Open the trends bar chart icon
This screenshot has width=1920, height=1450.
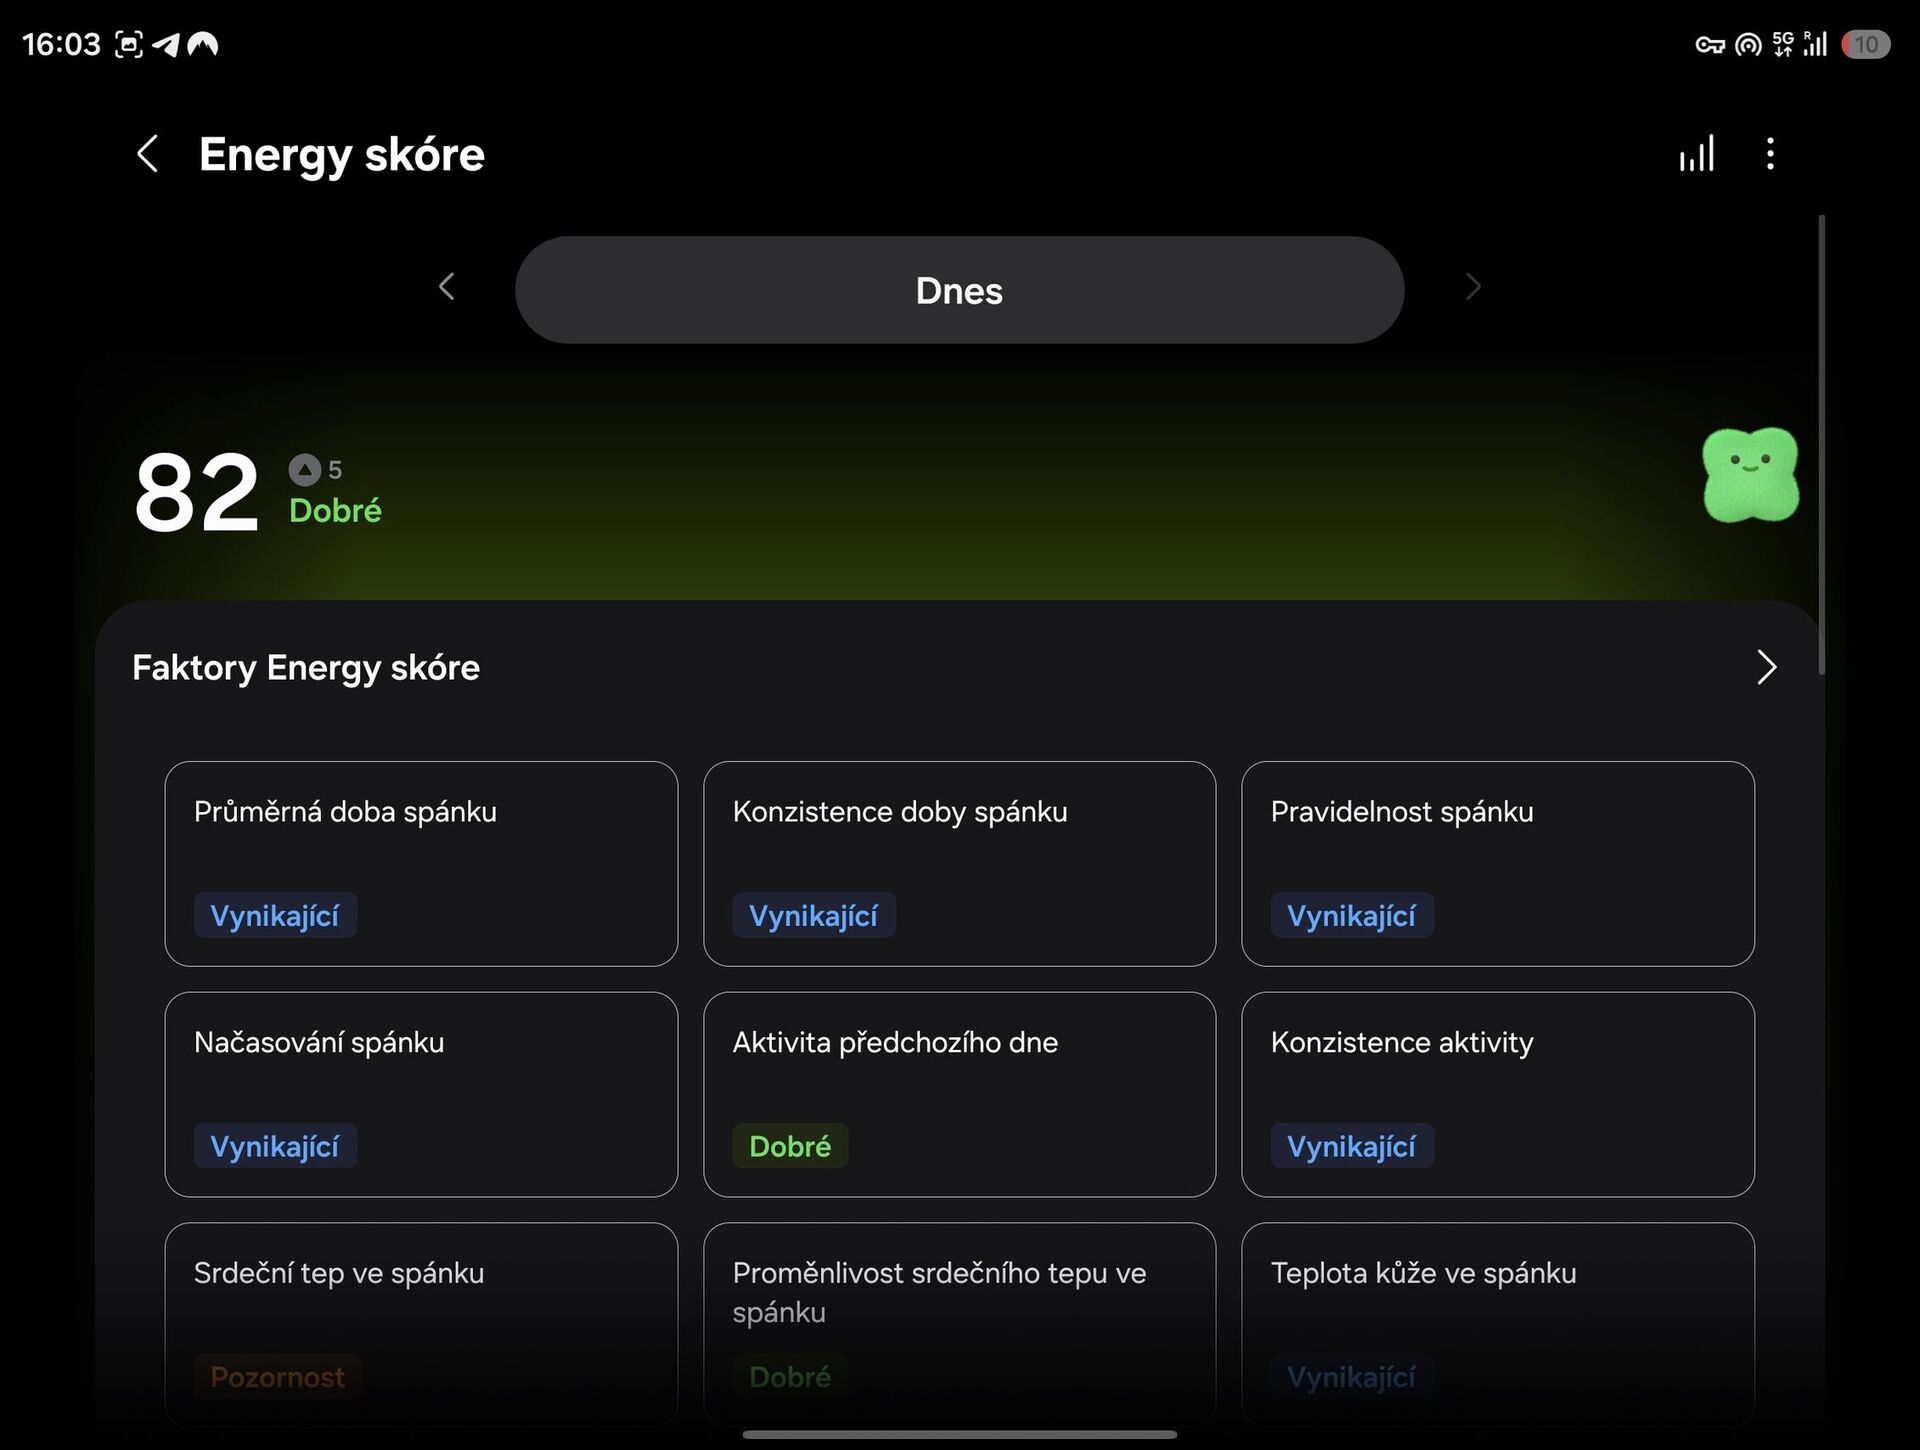pyautogui.click(x=1697, y=154)
